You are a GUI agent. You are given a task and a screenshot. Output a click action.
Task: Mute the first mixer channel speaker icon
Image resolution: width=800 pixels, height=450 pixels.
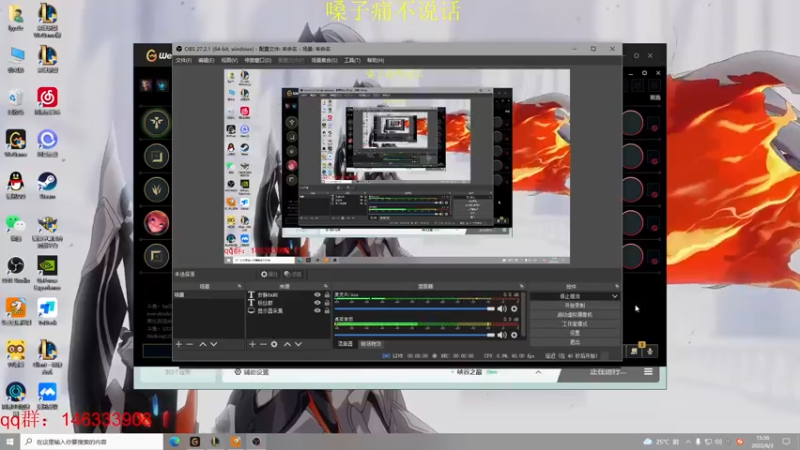coord(502,309)
